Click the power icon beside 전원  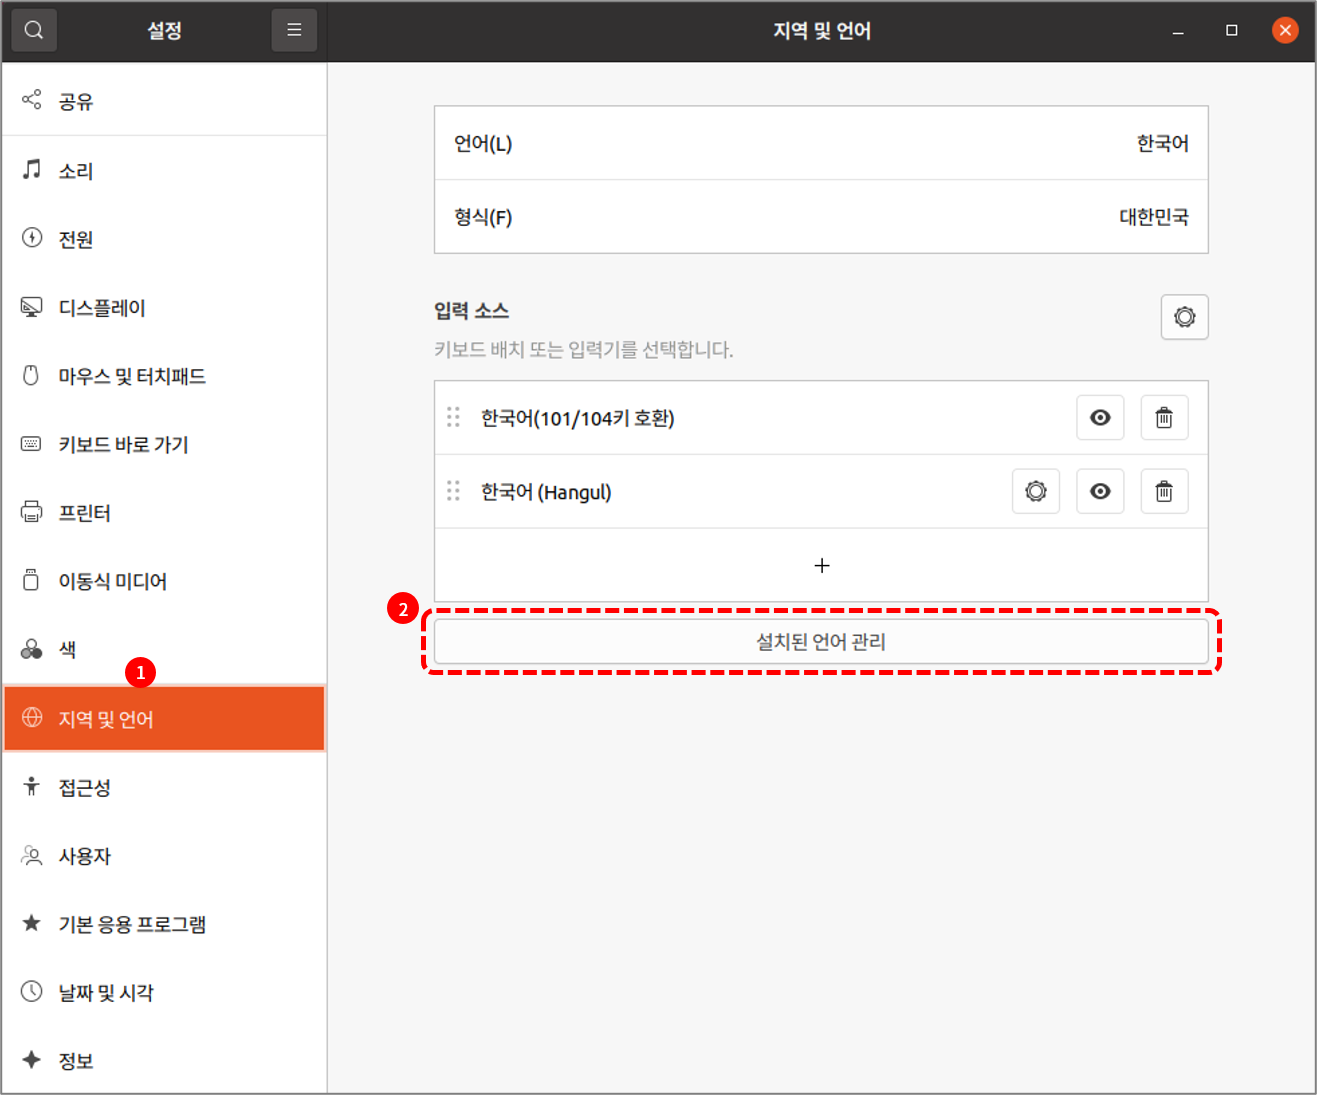[x=32, y=238]
